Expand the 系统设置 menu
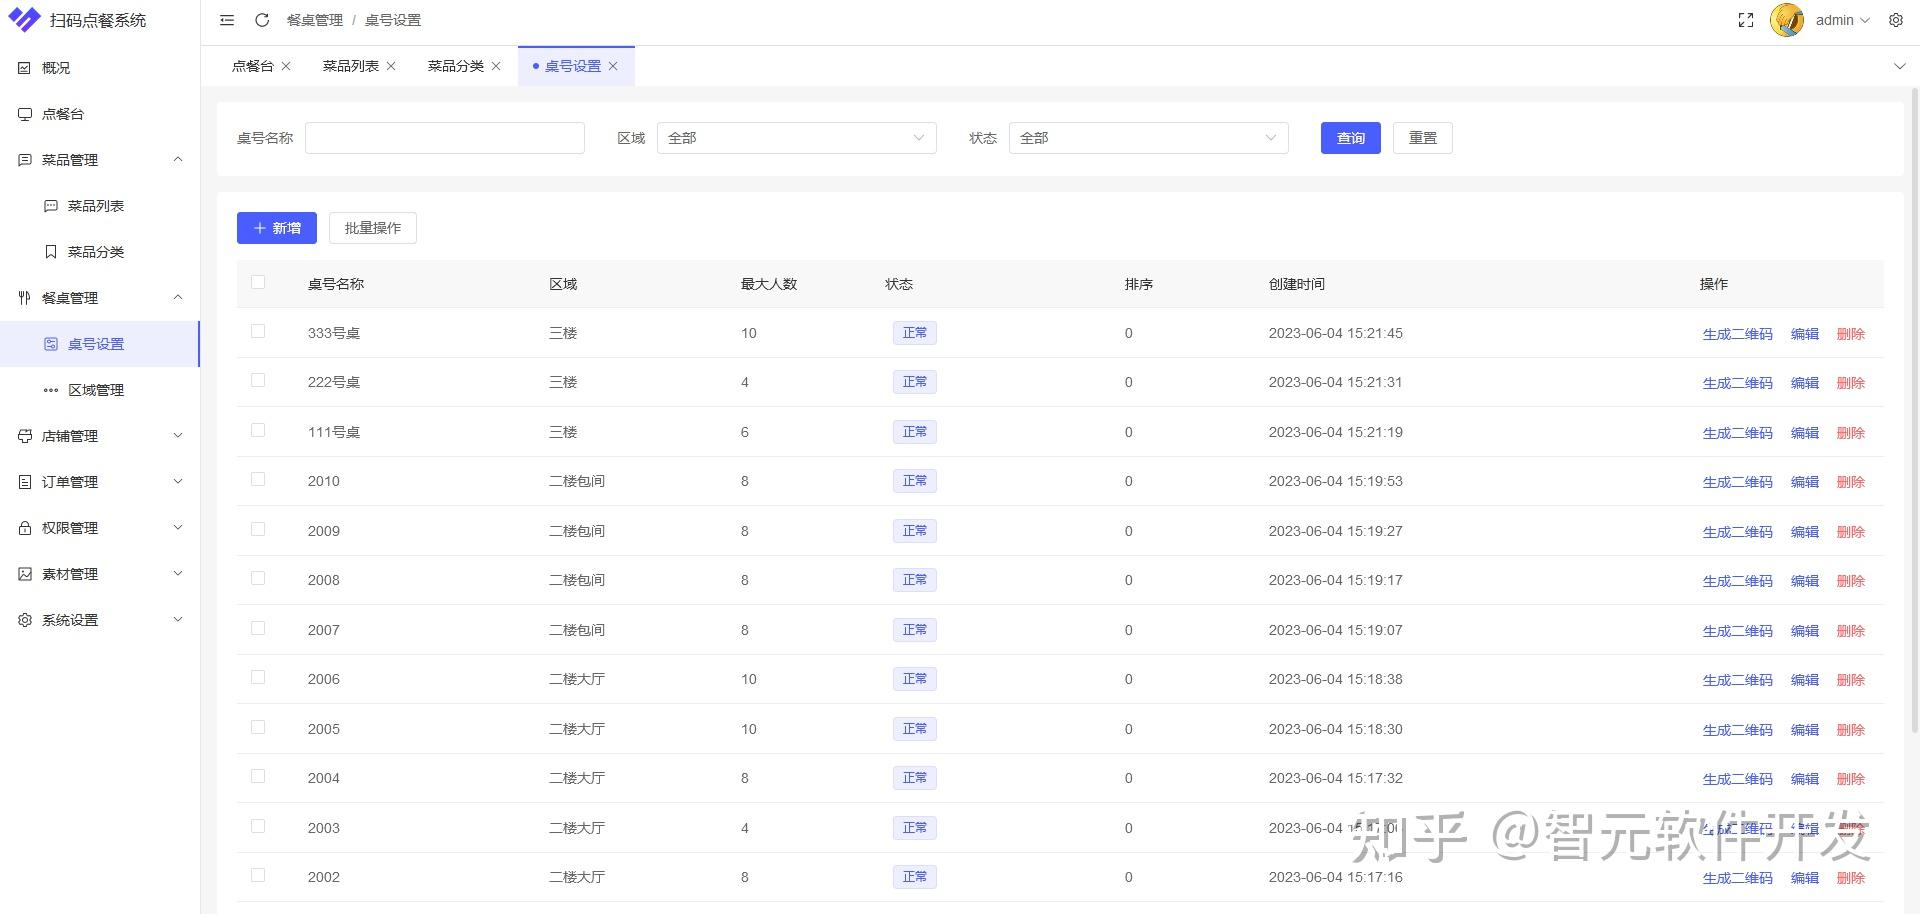The width and height of the screenshot is (1920, 914). pyautogui.click(x=178, y=620)
